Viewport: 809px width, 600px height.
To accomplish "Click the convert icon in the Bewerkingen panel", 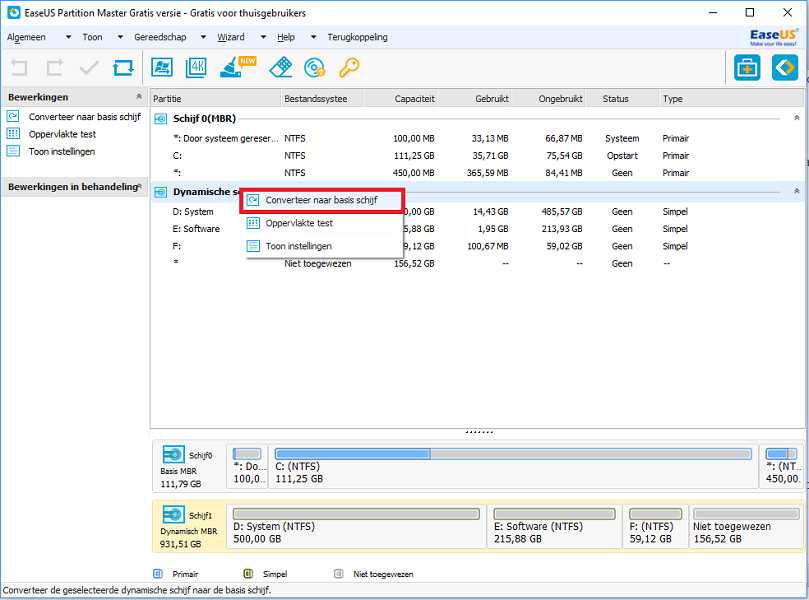I will pos(13,116).
